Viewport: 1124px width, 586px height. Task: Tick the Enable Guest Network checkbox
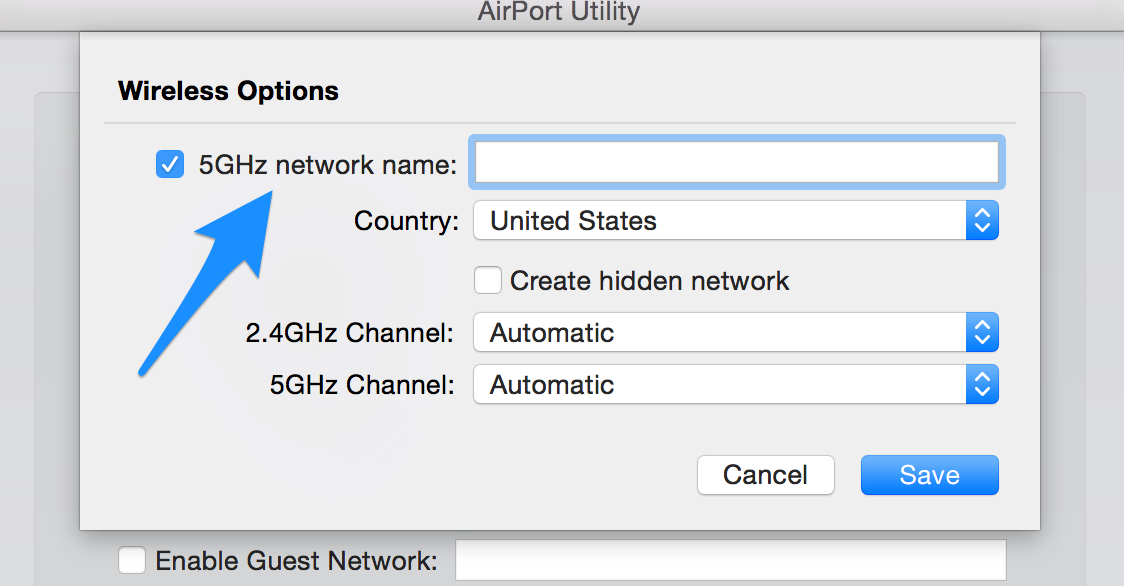tap(132, 560)
